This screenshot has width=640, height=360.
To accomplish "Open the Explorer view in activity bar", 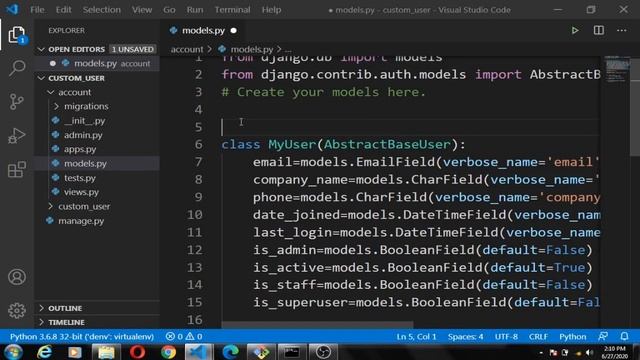I will pos(17,35).
